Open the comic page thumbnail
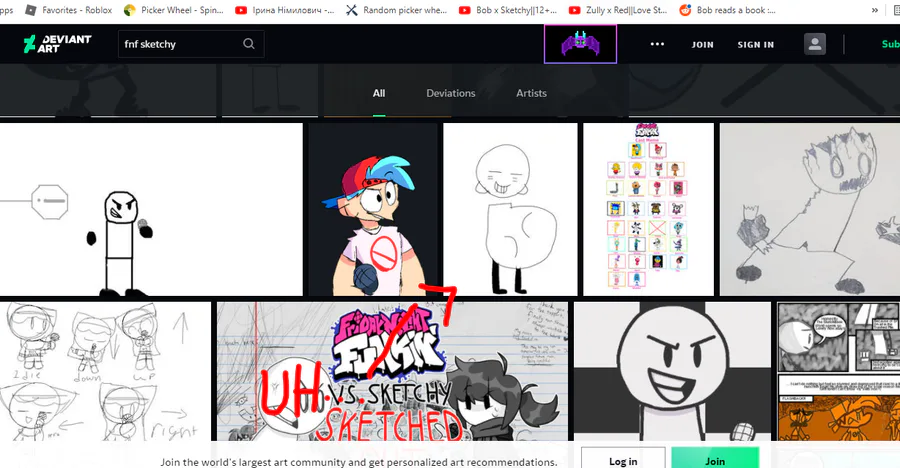This screenshot has width=900, height=468. (x=839, y=372)
